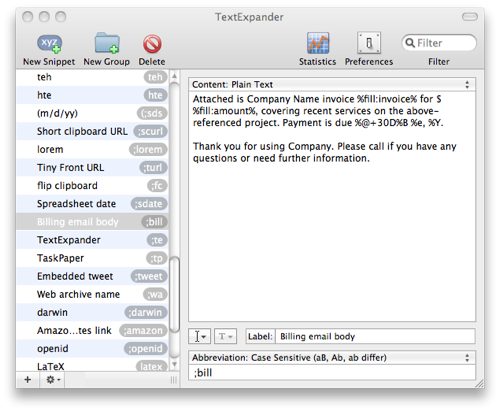The width and height of the screenshot is (500, 412).
Task: Select the Spreadsheet date snippet
Action: (x=92, y=204)
